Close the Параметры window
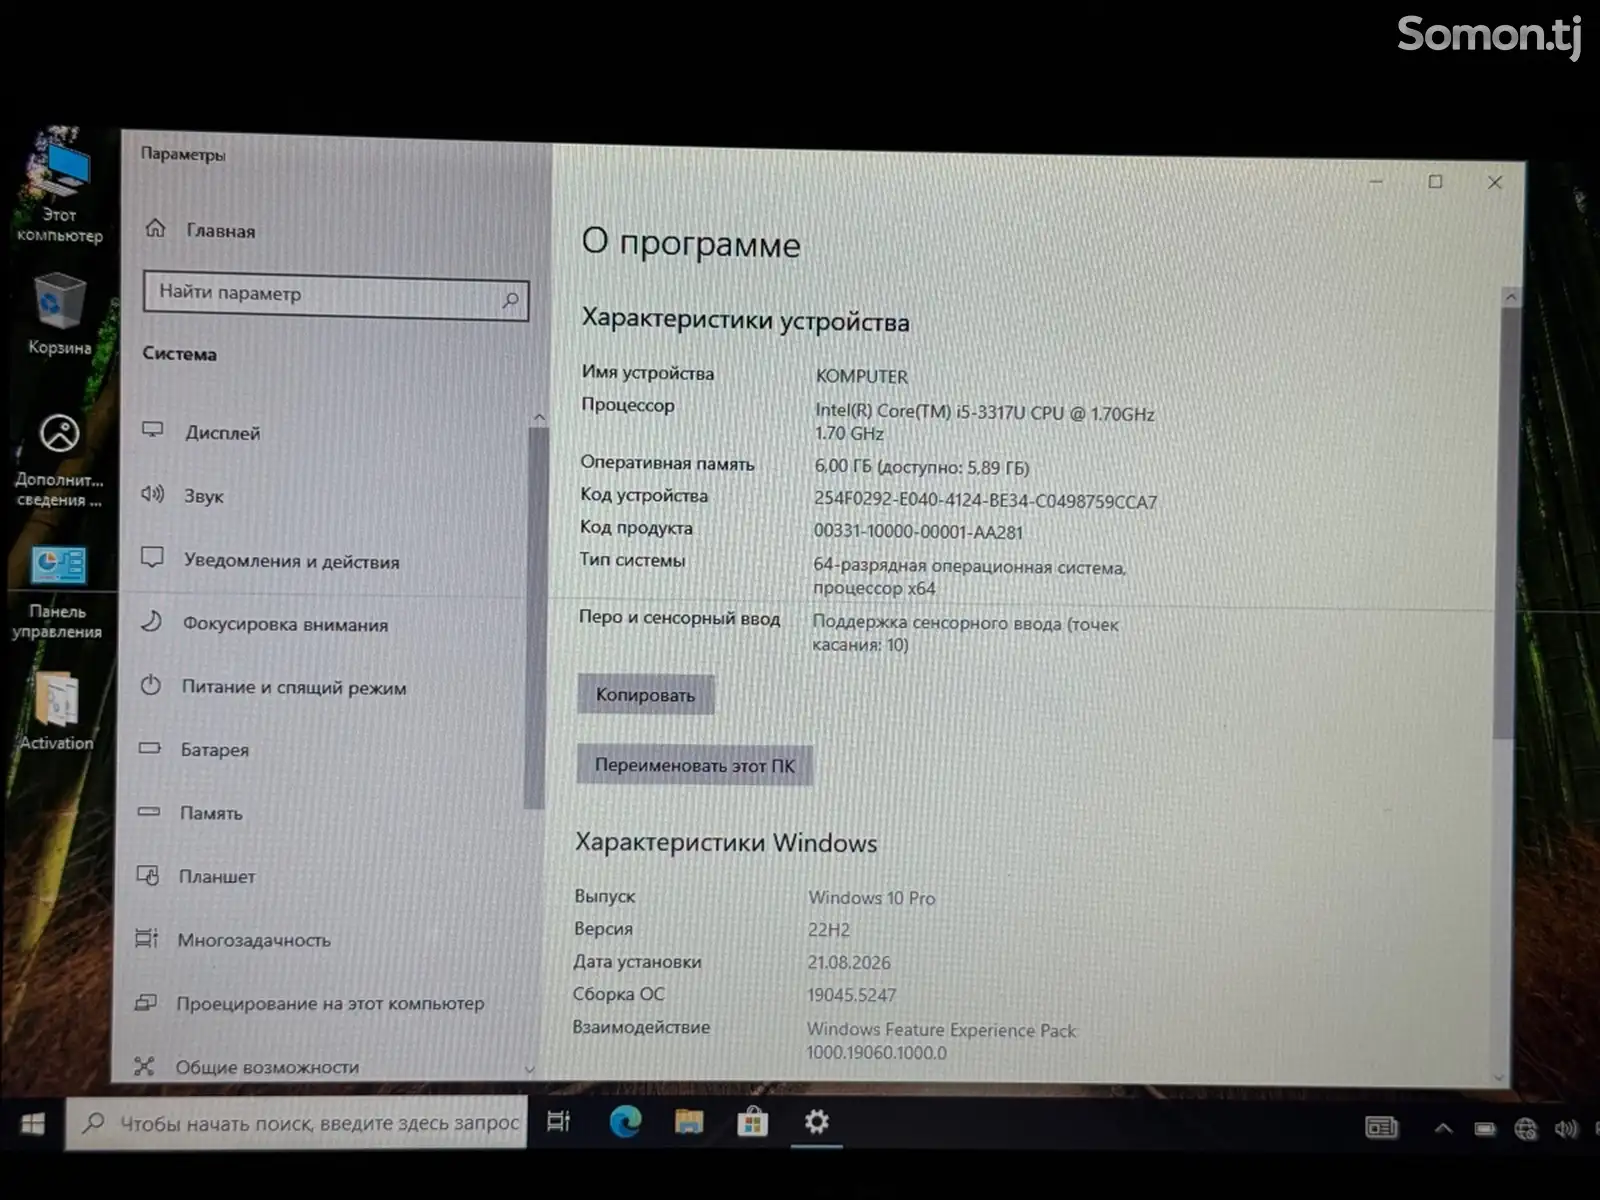The height and width of the screenshot is (1200, 1600). click(1495, 183)
